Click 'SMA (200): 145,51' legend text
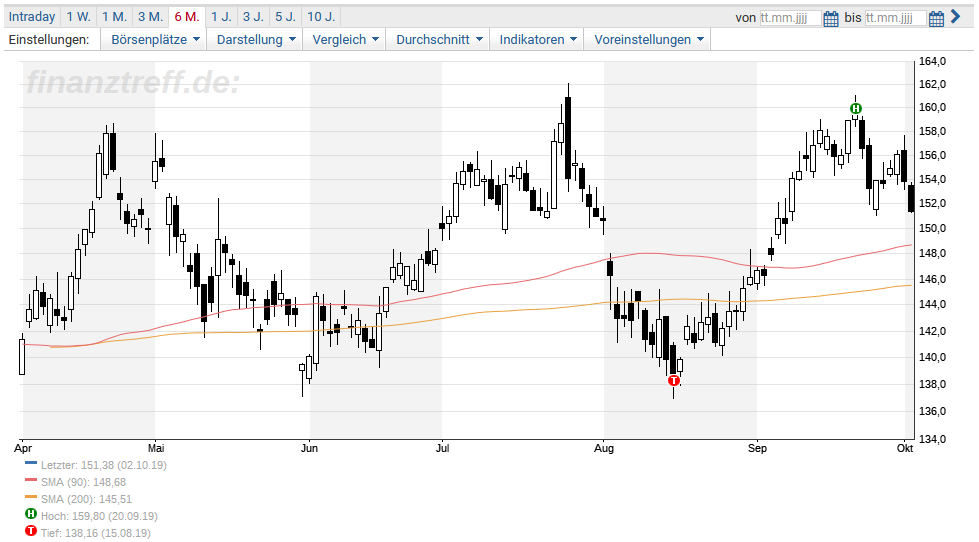 (86, 499)
